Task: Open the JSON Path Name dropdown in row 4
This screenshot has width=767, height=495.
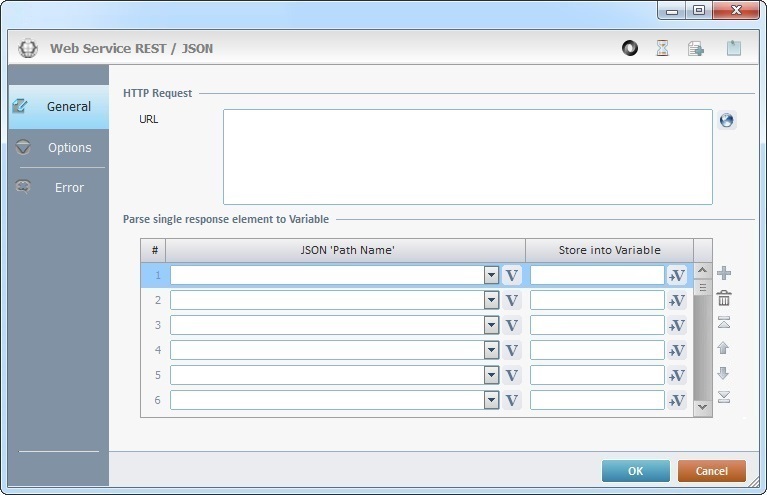Action: (491, 350)
